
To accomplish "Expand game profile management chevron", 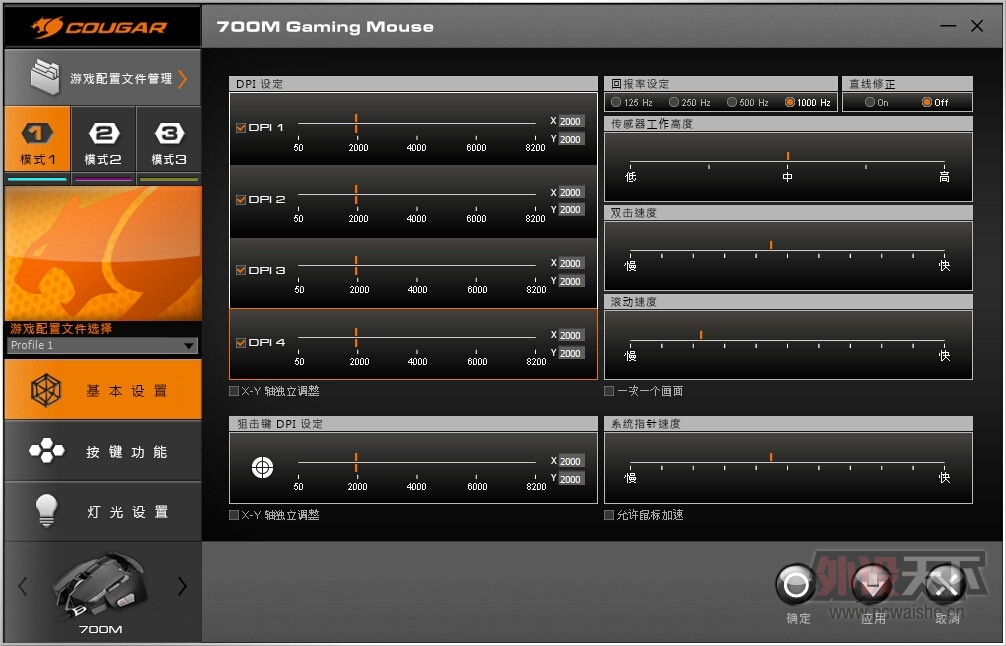I will [183, 79].
